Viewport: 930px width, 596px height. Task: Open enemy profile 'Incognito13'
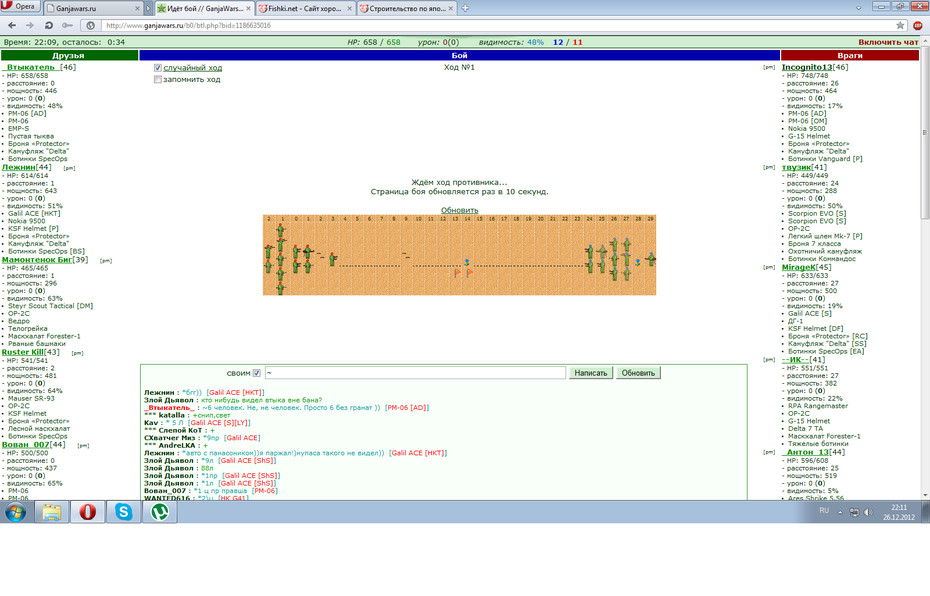(807, 67)
